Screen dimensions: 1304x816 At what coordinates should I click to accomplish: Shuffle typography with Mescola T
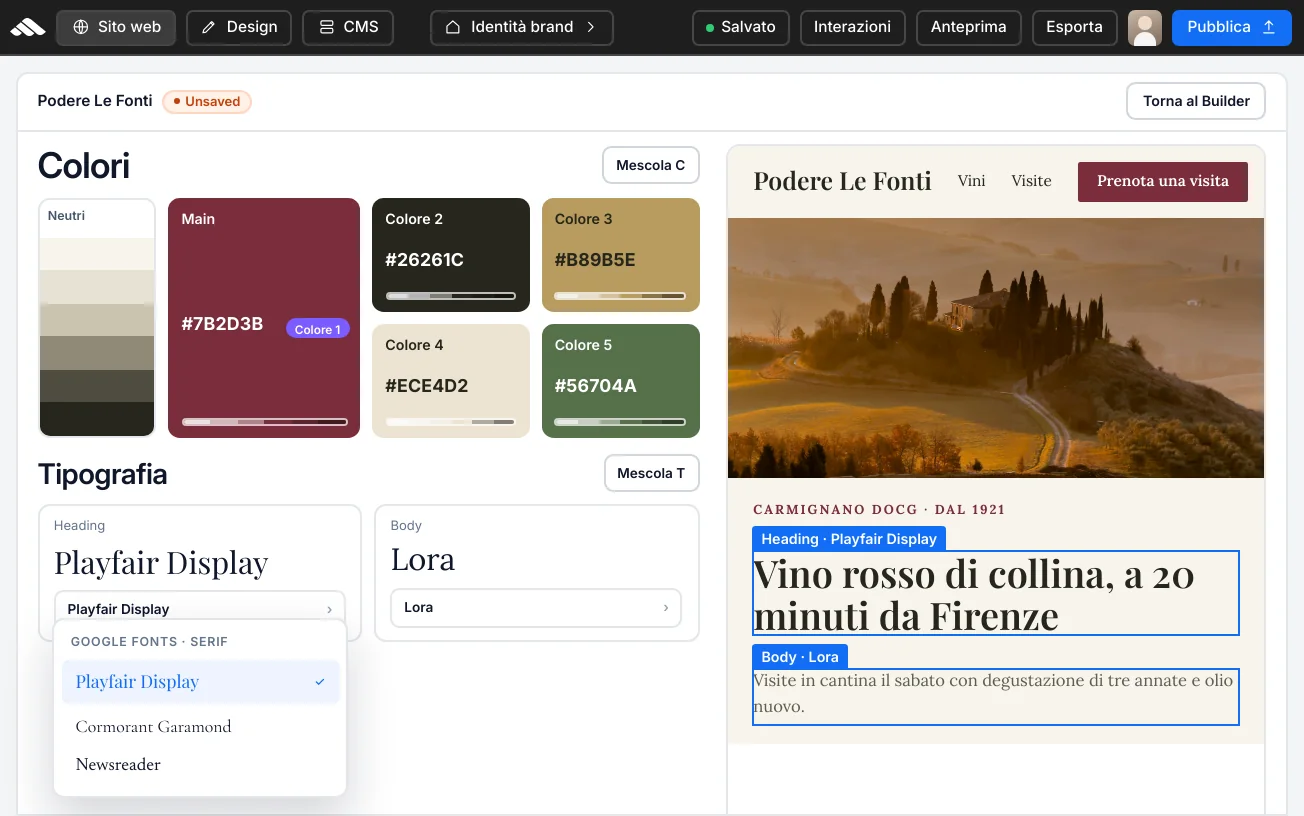coord(651,473)
